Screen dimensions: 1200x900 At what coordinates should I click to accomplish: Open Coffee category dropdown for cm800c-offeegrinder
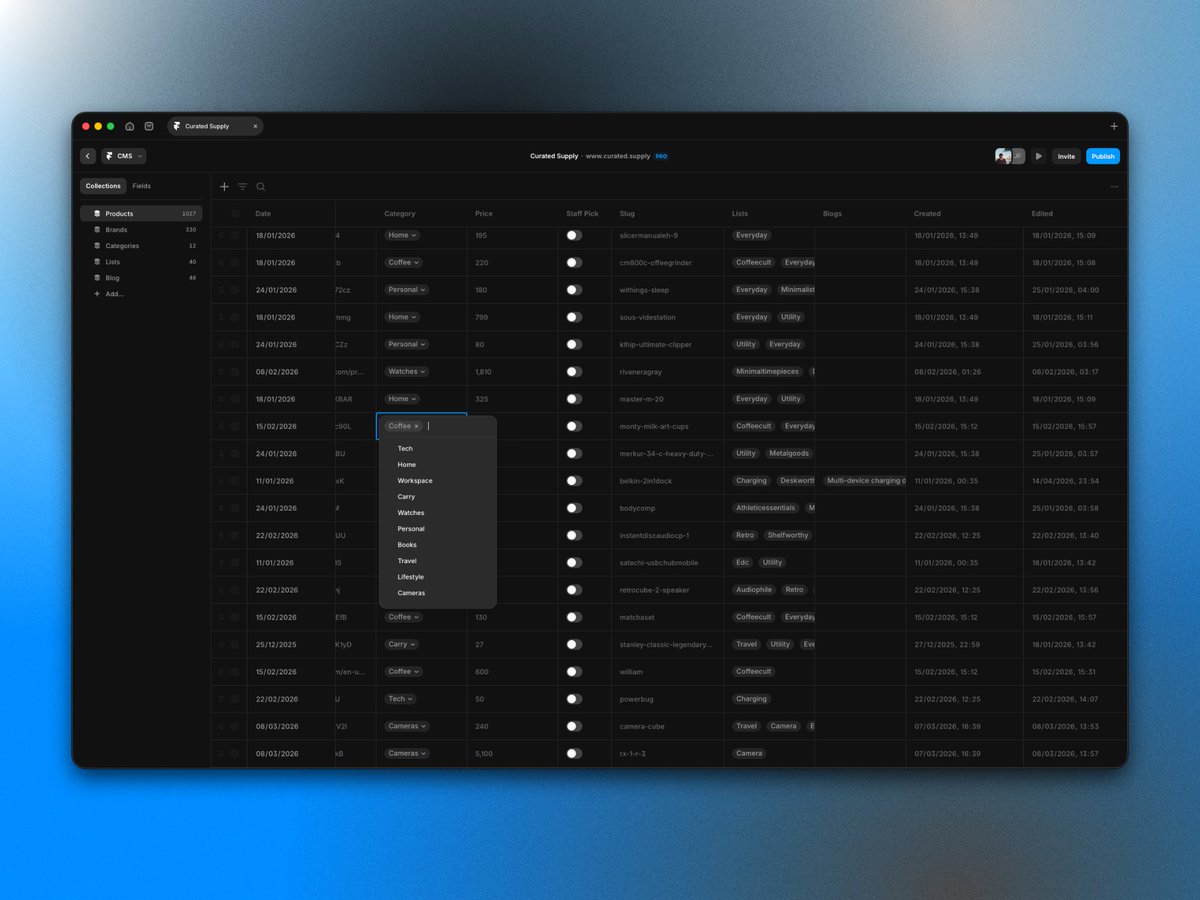click(404, 263)
